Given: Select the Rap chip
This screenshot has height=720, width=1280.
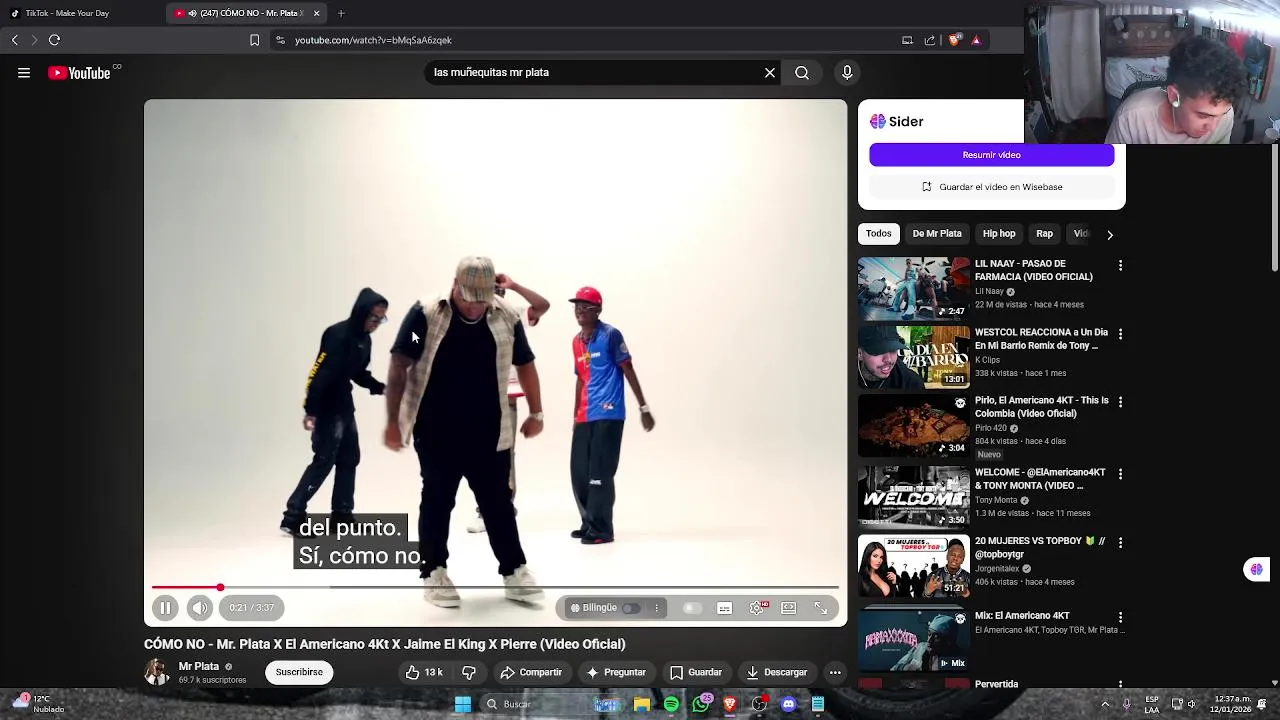Looking at the screenshot, I should pyautogui.click(x=1044, y=234).
